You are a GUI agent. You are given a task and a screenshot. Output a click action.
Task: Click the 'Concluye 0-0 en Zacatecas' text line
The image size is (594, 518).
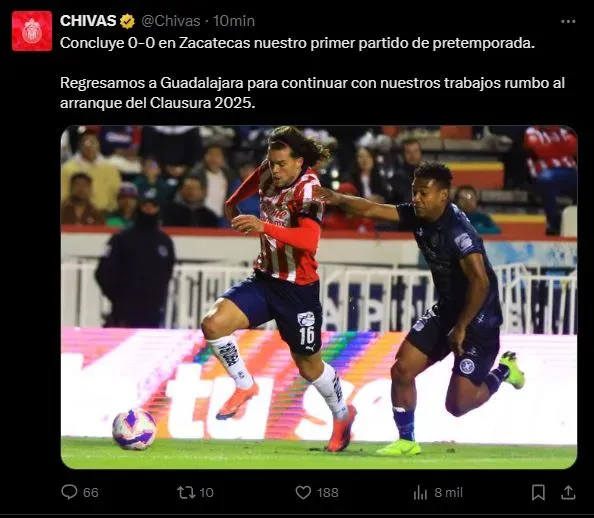click(x=297, y=43)
